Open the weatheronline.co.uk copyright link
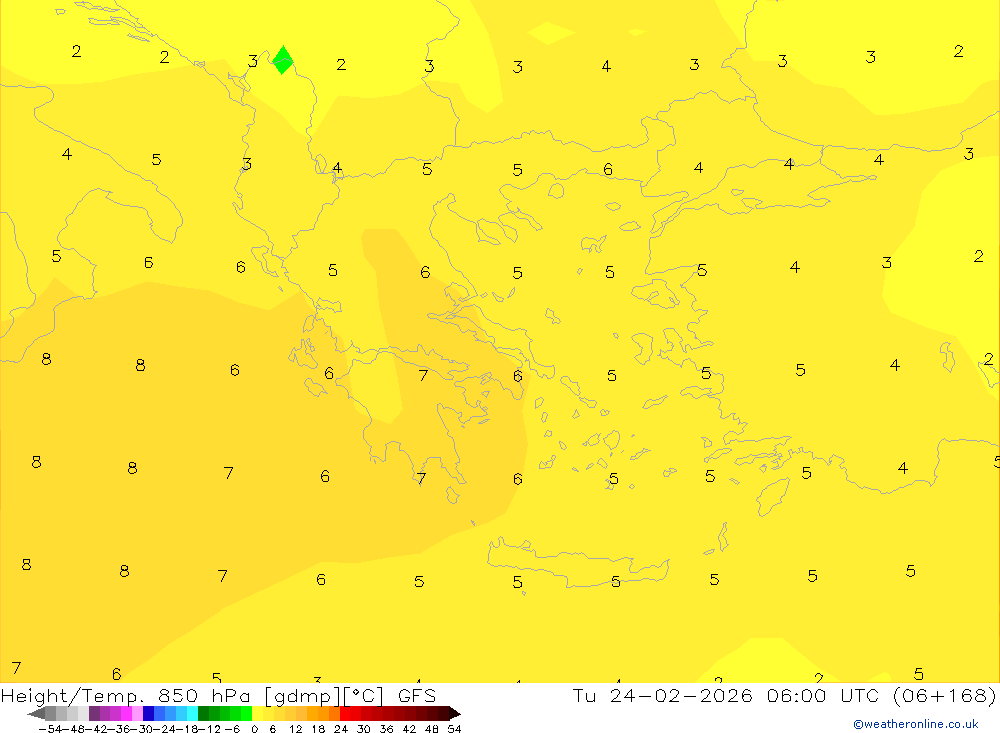This screenshot has width=1000, height=733. point(916,723)
